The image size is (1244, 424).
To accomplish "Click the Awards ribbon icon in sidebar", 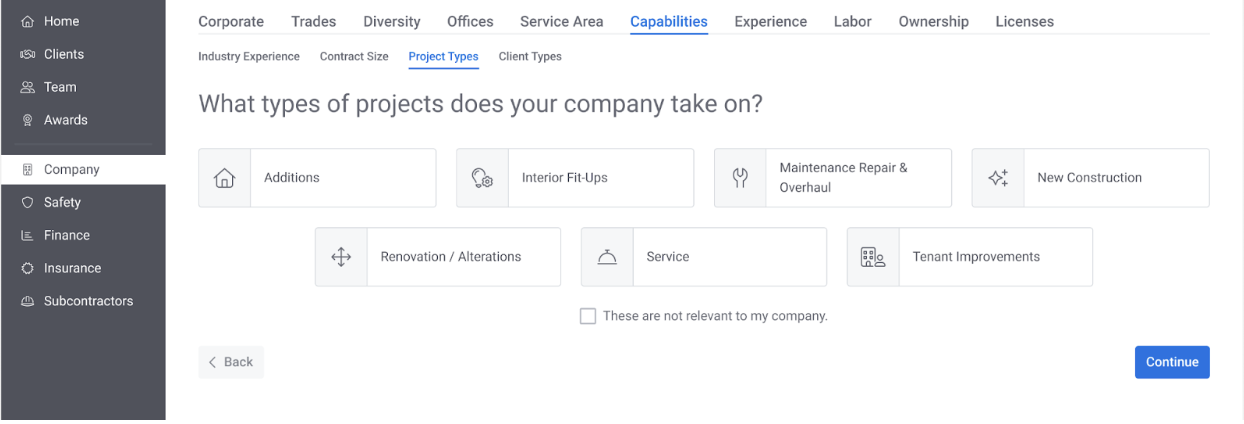I will click(27, 120).
